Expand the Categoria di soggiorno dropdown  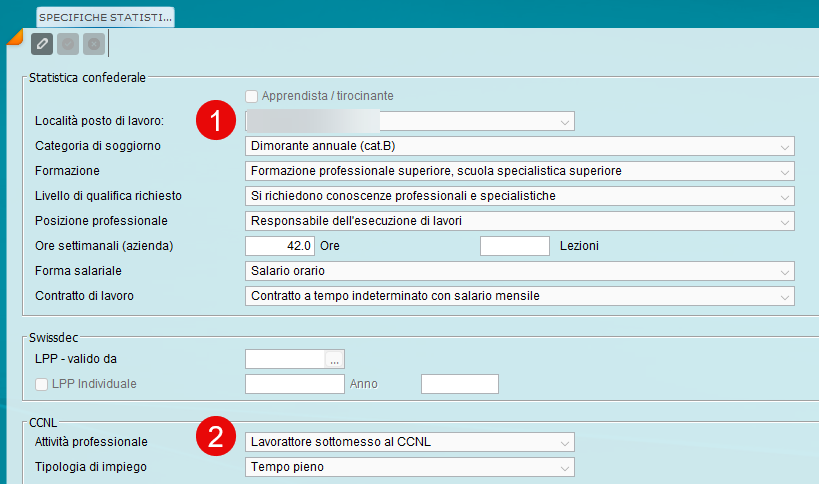pos(784,146)
